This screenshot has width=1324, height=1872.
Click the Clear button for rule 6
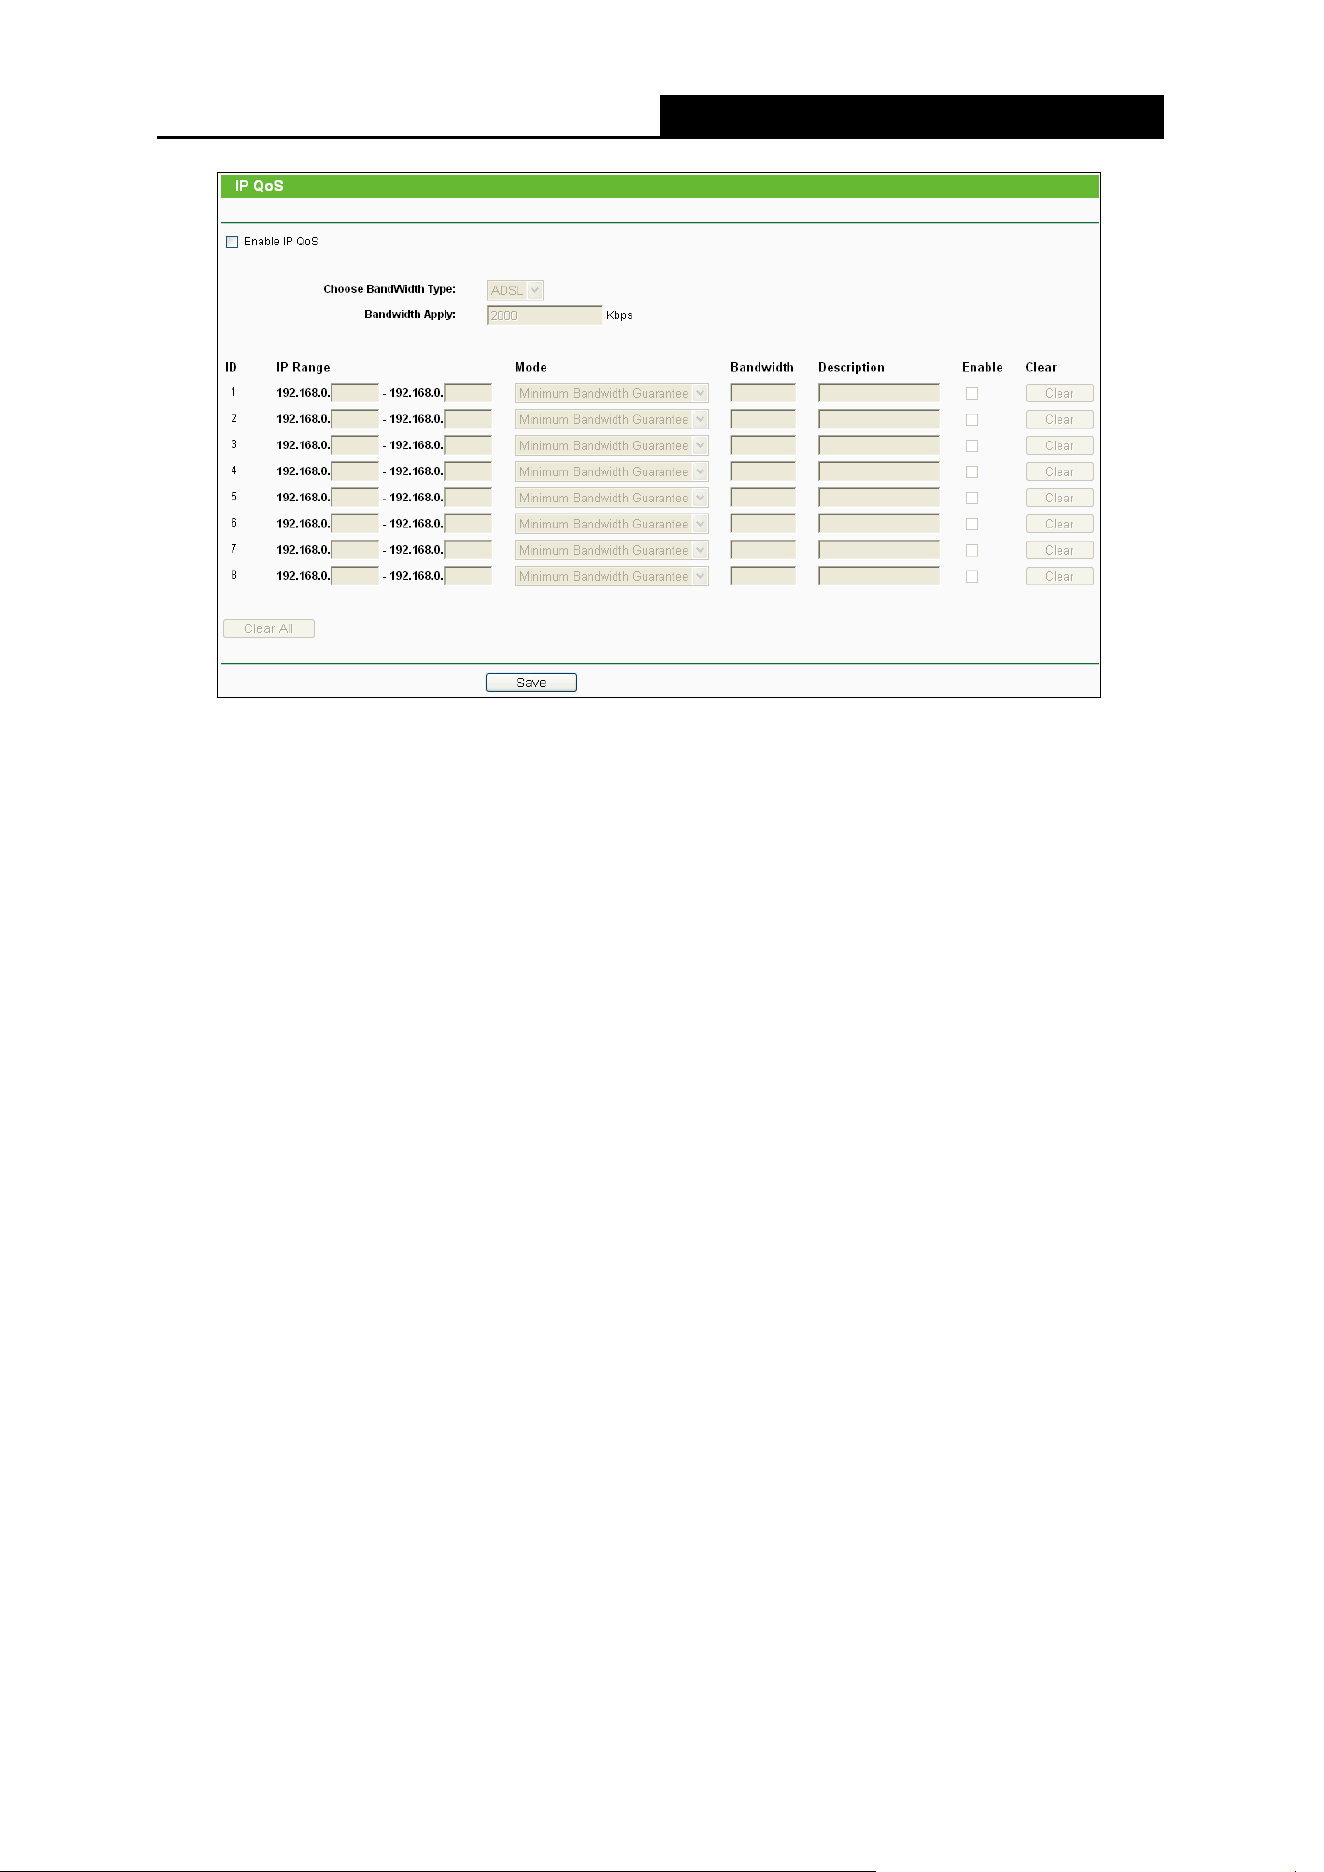1059,524
